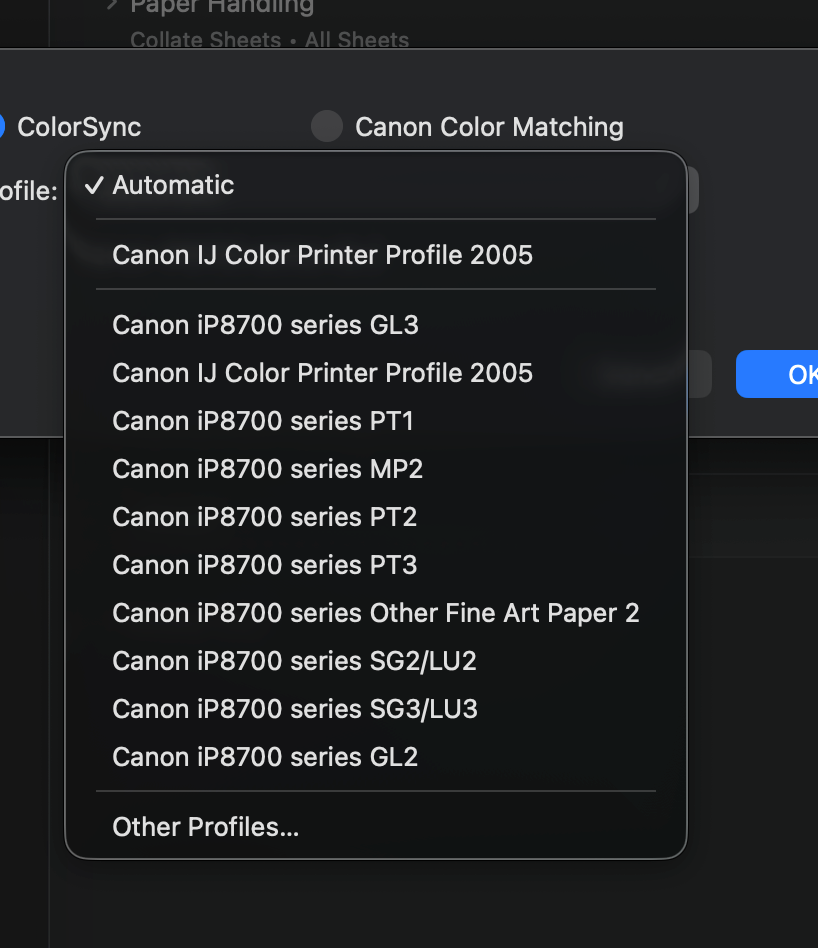Choose Canon iP8700 series MP2 profile
818x948 pixels.
coord(375,469)
